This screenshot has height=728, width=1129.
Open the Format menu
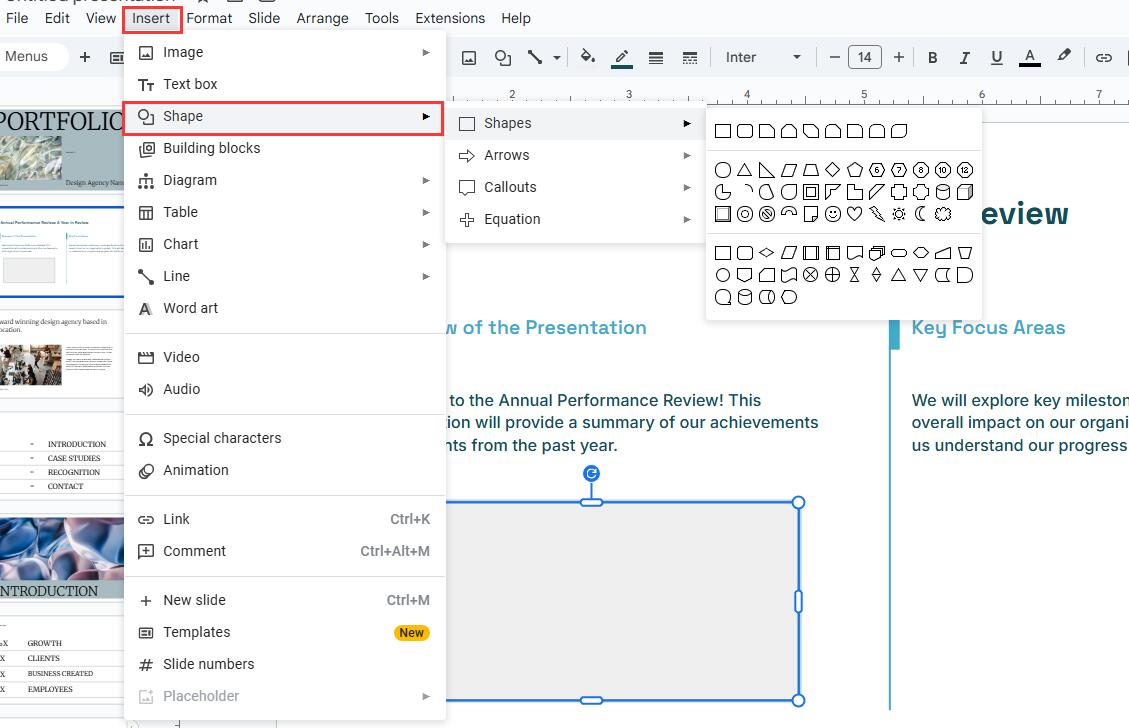[x=209, y=18]
